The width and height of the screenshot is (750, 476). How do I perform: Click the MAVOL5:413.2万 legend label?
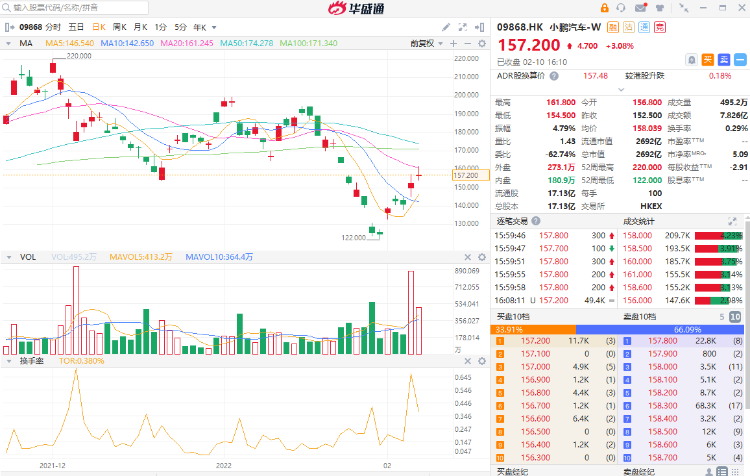click(x=141, y=257)
